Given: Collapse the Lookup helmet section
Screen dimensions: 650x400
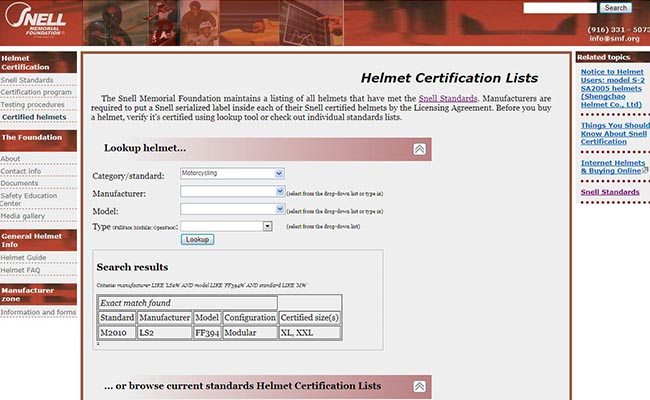Looking at the screenshot, I should [419, 149].
